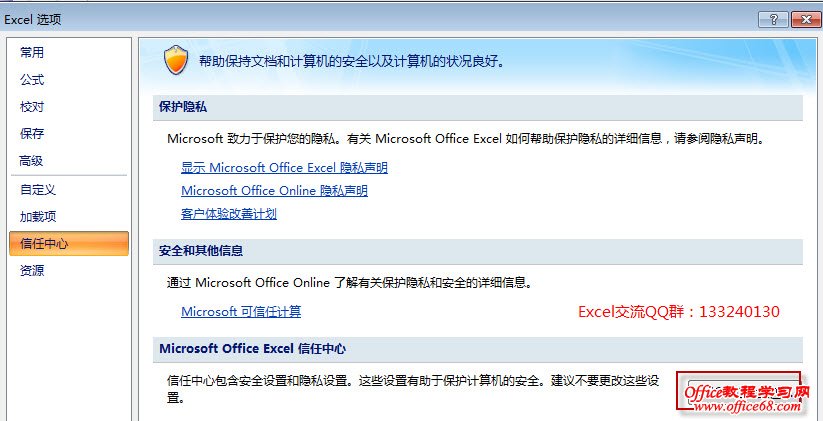Click the shield icon in the header
The width and height of the screenshot is (823, 421).
point(176,61)
